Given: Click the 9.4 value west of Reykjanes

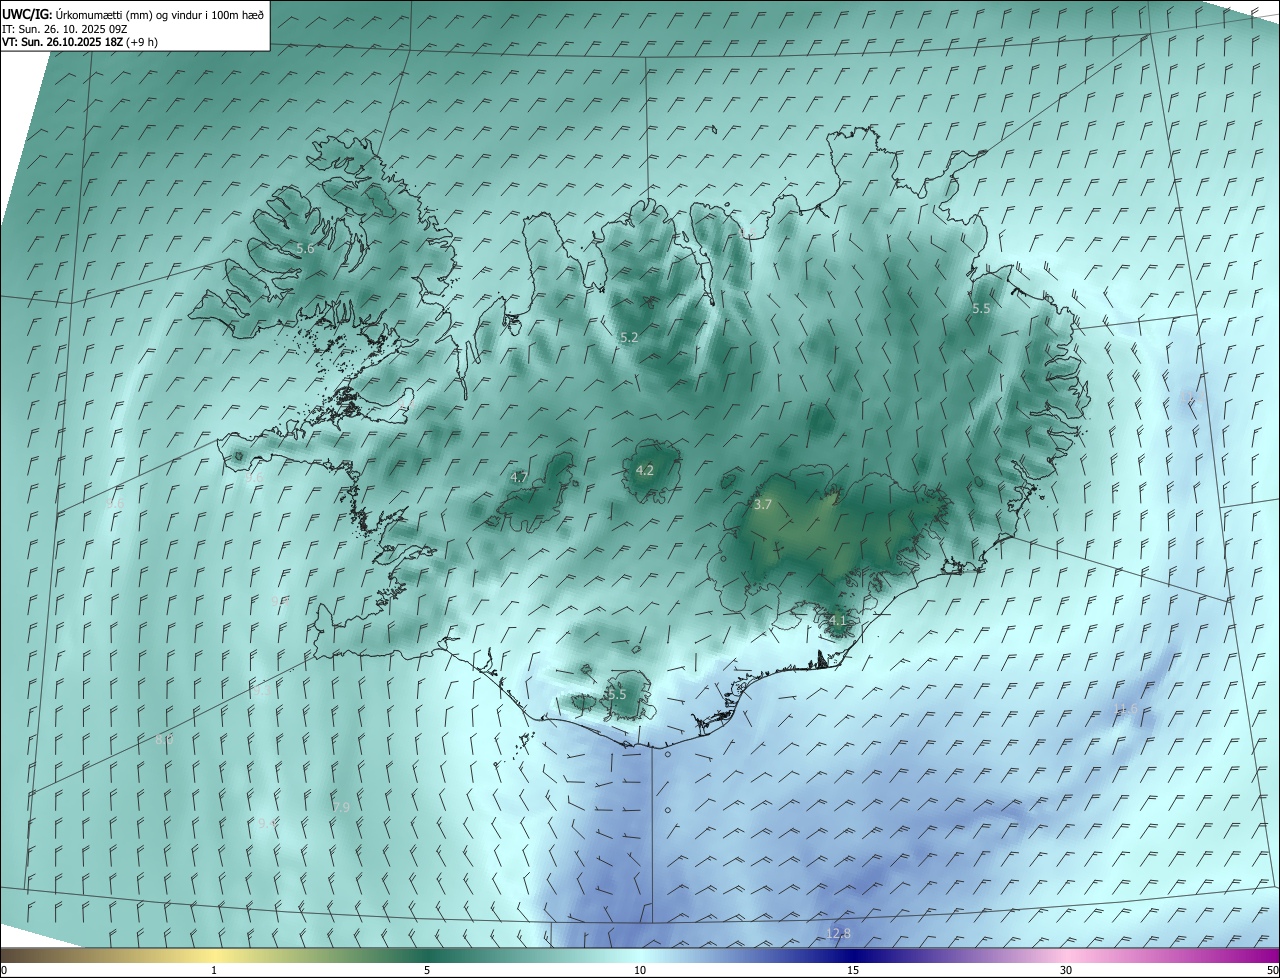Looking at the screenshot, I should [x=280, y=602].
